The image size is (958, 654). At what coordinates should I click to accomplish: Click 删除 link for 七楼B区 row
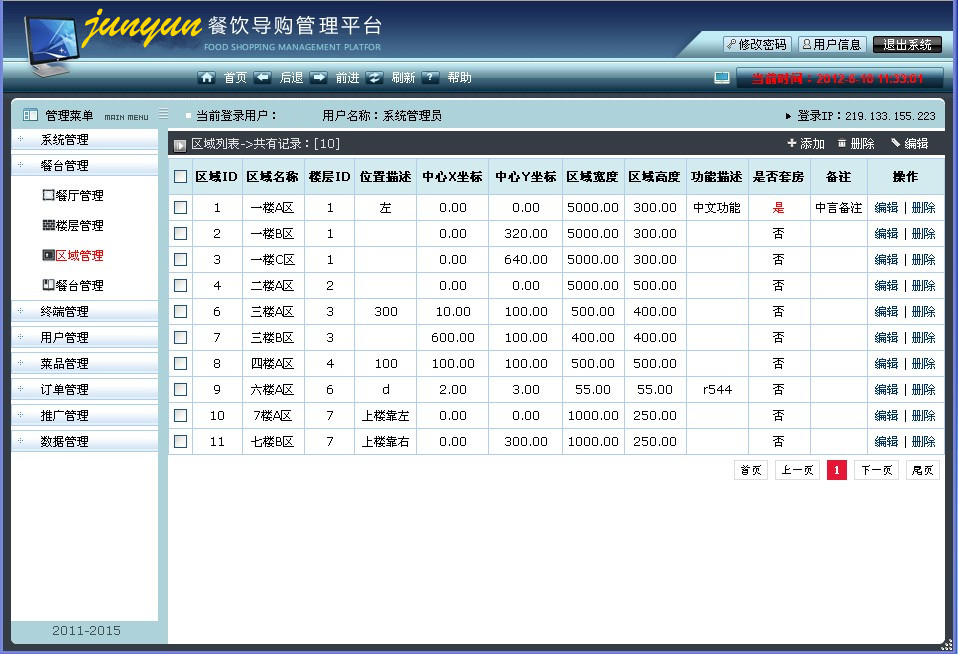pos(924,441)
